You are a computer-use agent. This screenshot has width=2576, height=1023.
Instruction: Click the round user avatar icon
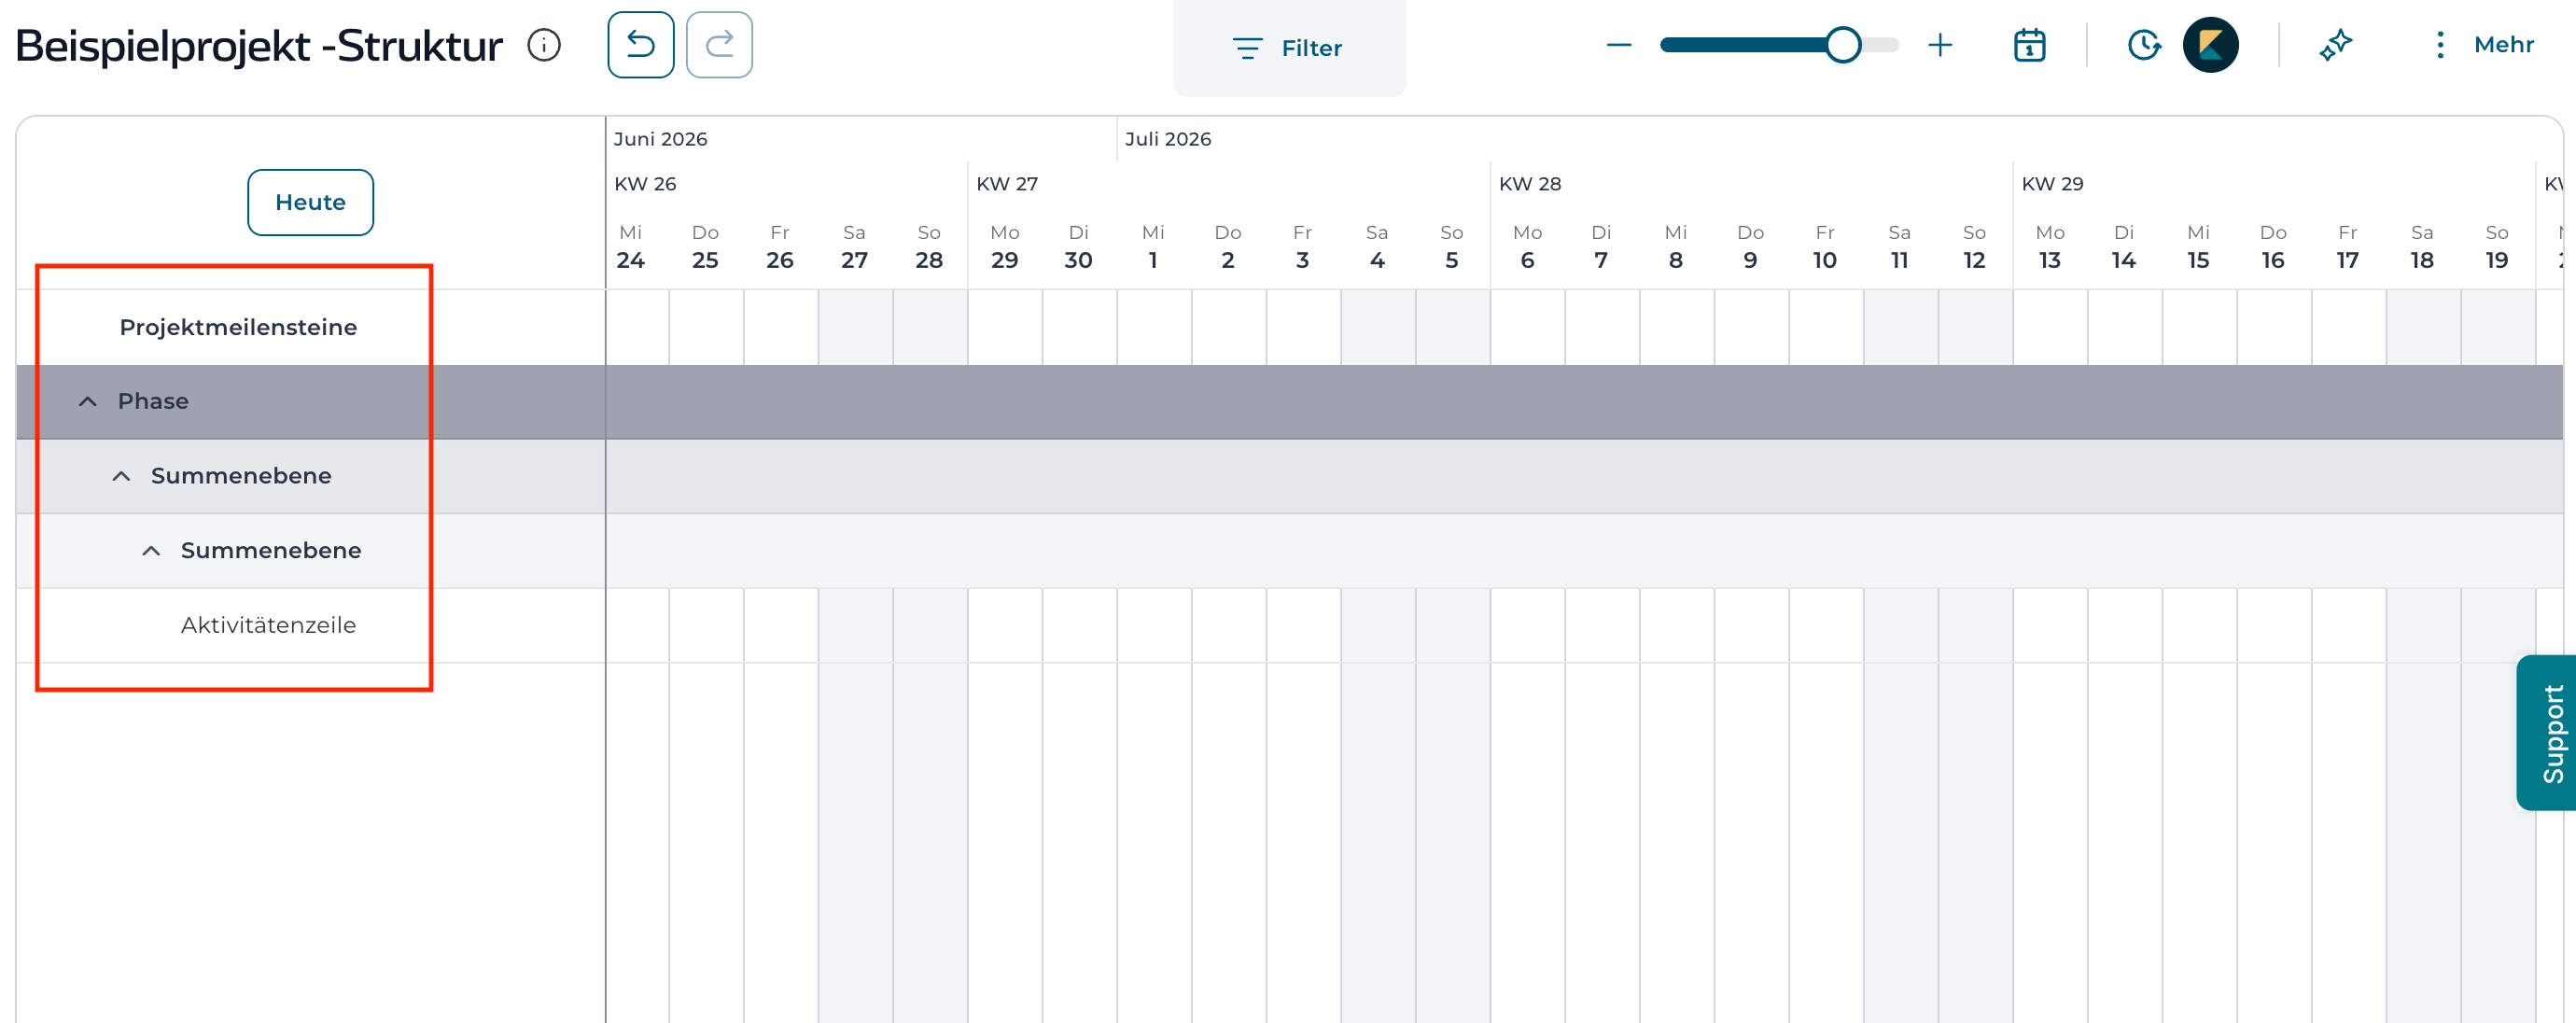click(x=2210, y=45)
